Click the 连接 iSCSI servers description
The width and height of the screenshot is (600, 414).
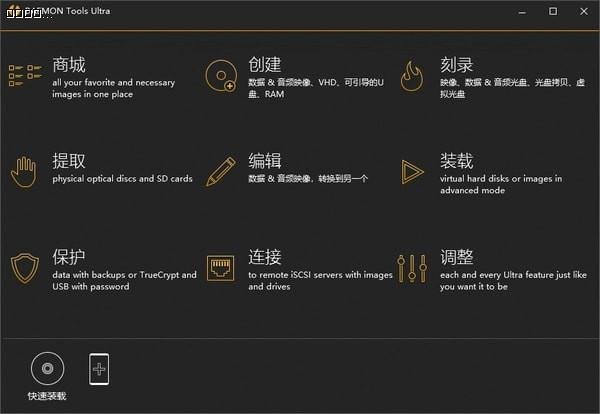(x=320, y=280)
